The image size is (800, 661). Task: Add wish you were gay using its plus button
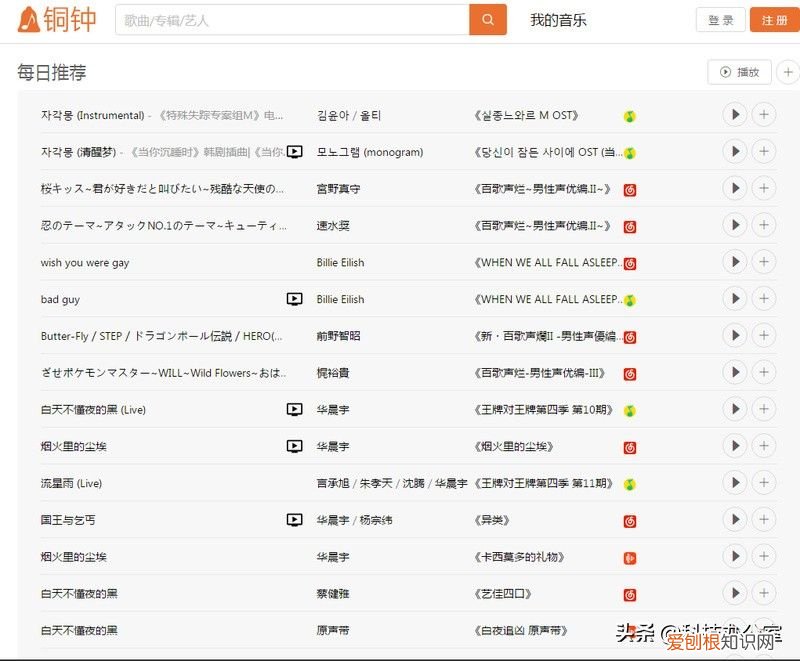tap(765, 262)
